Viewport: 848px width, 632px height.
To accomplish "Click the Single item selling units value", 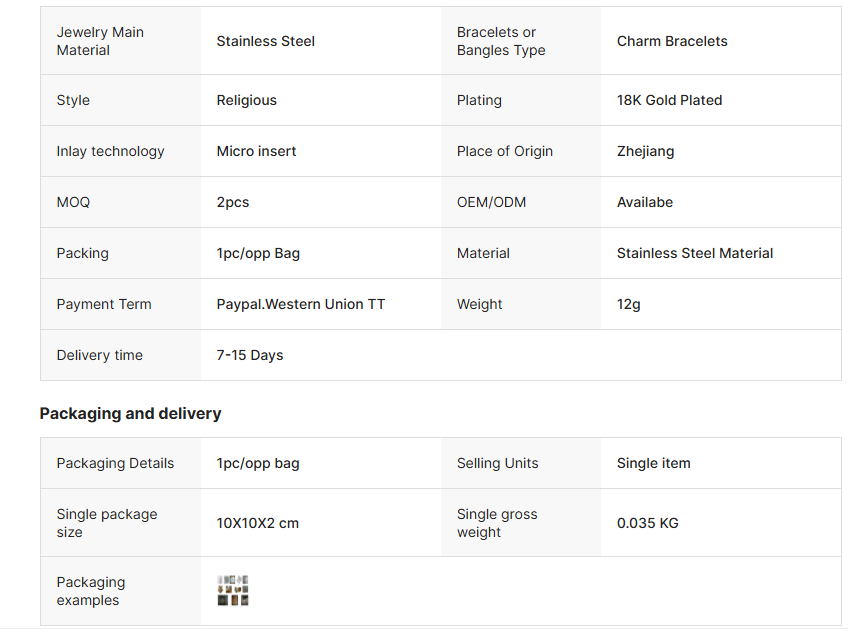I will [653, 463].
